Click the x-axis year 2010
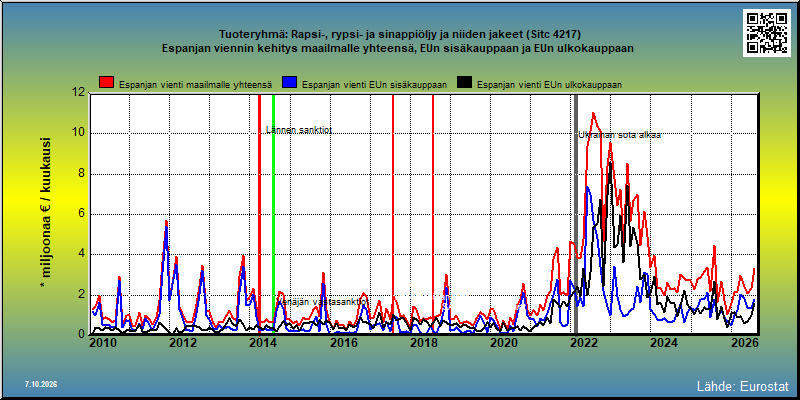Viewport: 800px width, 400px height. tap(103, 343)
